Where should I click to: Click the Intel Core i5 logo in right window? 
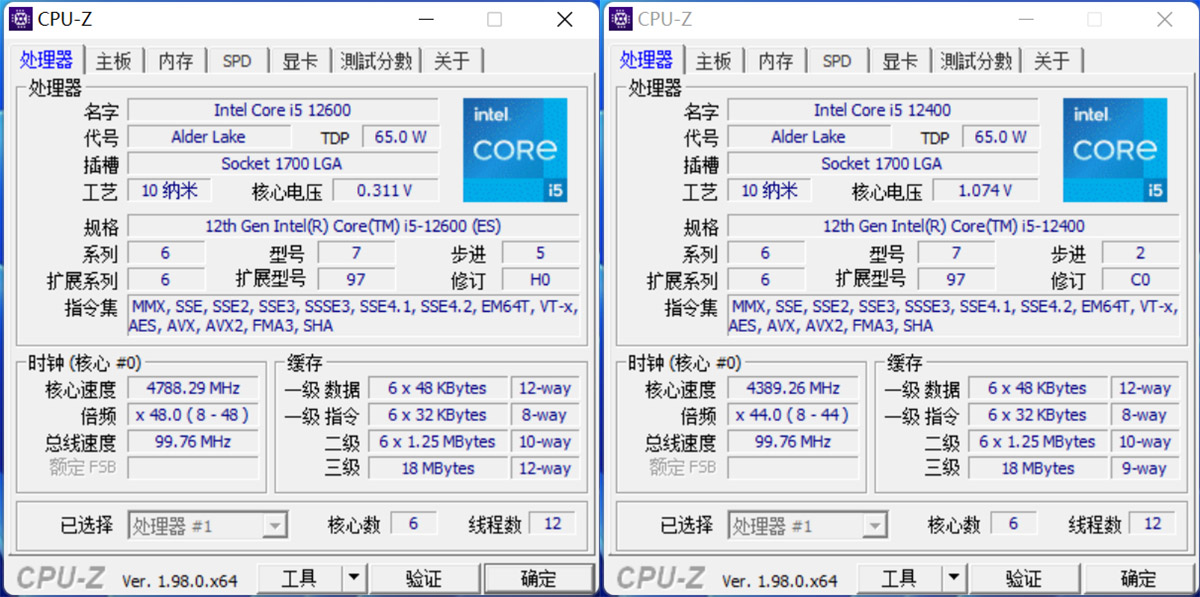click(x=1115, y=150)
